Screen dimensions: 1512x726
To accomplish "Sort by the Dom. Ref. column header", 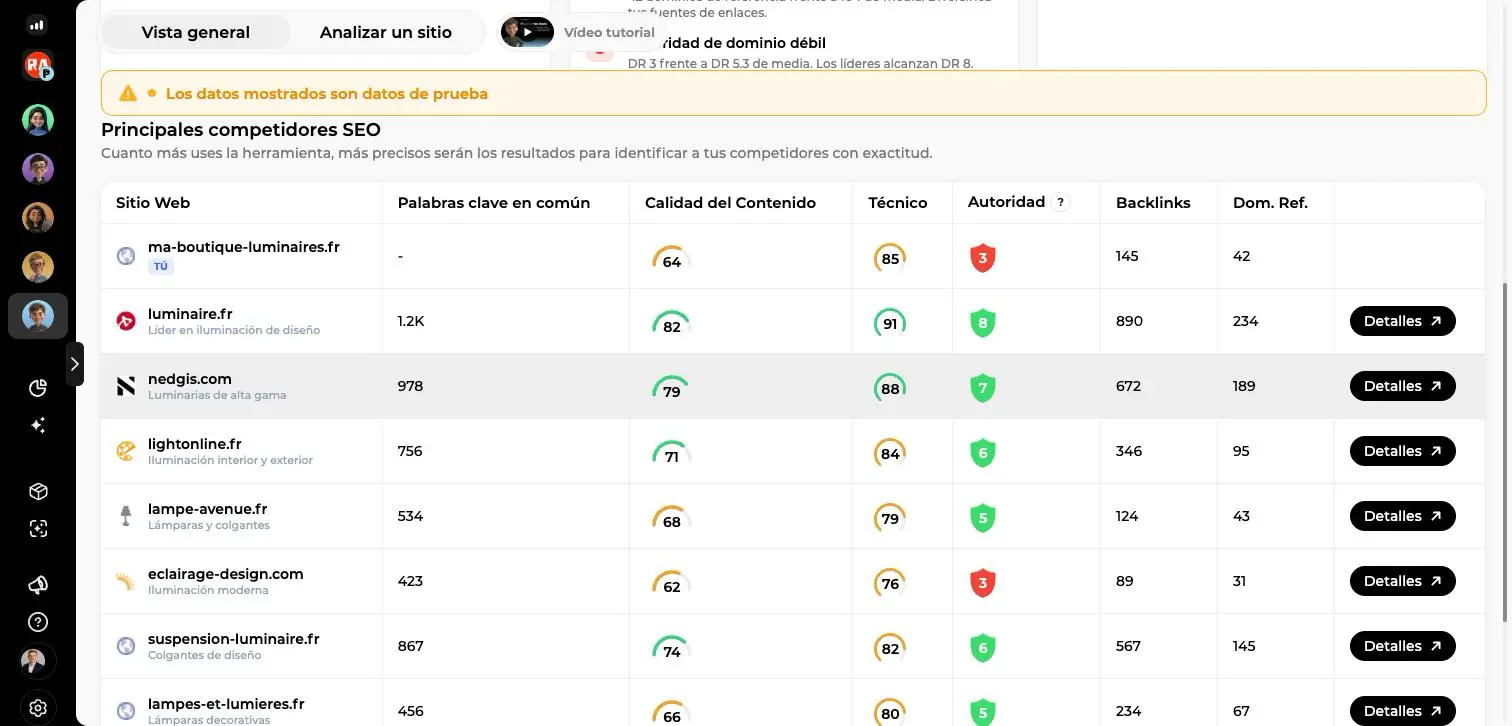I will coord(1270,202).
